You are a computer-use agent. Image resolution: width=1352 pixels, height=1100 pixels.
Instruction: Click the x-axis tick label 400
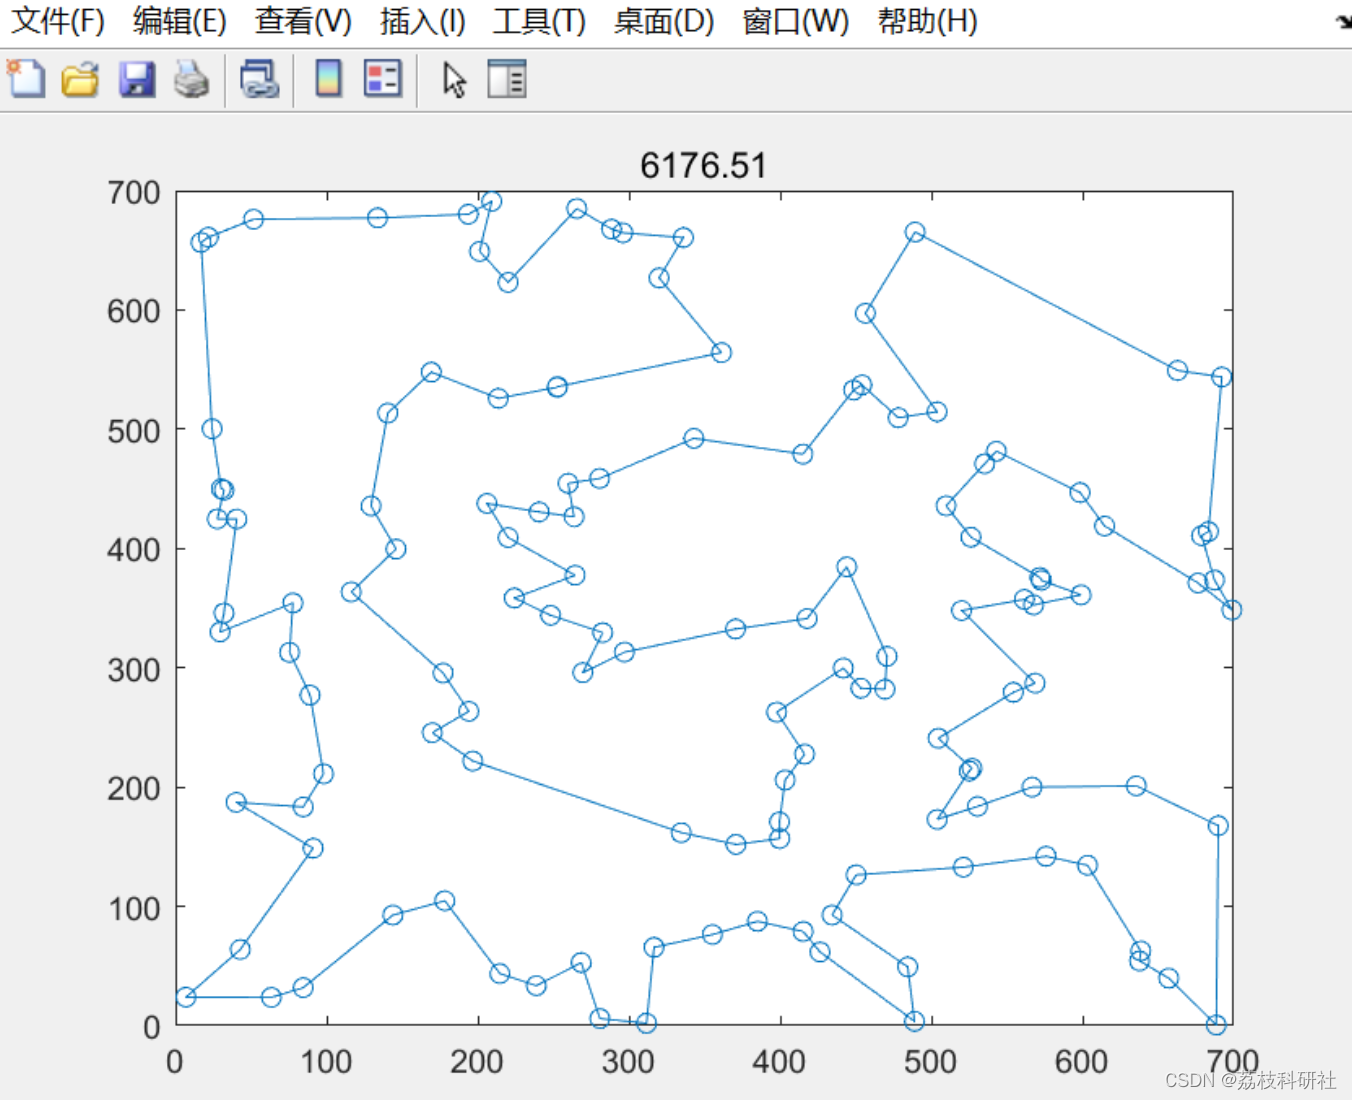coord(779,1062)
